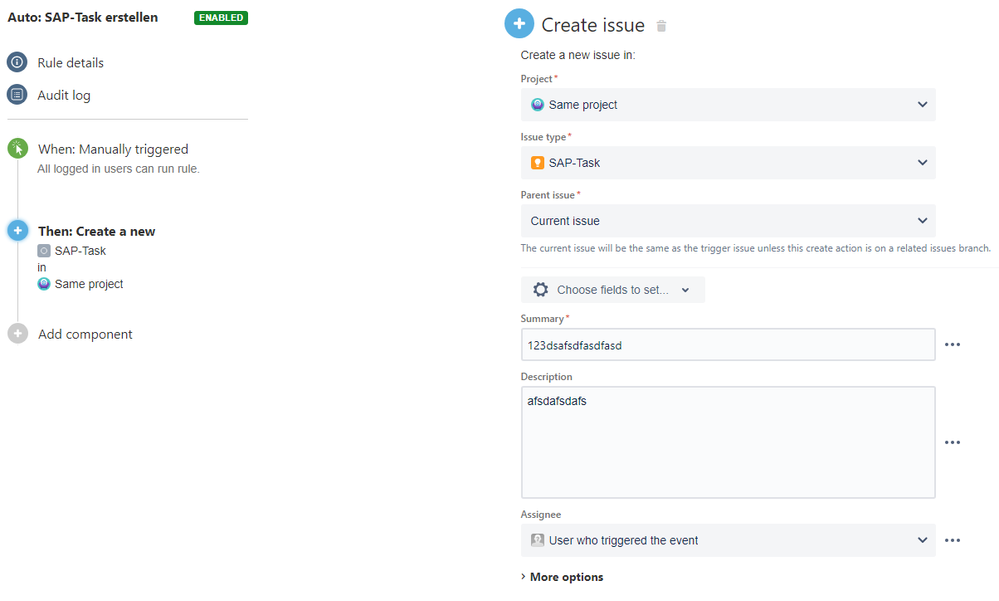Open the Assignee dropdown
This screenshot has height=601, width=999.
click(x=728, y=540)
